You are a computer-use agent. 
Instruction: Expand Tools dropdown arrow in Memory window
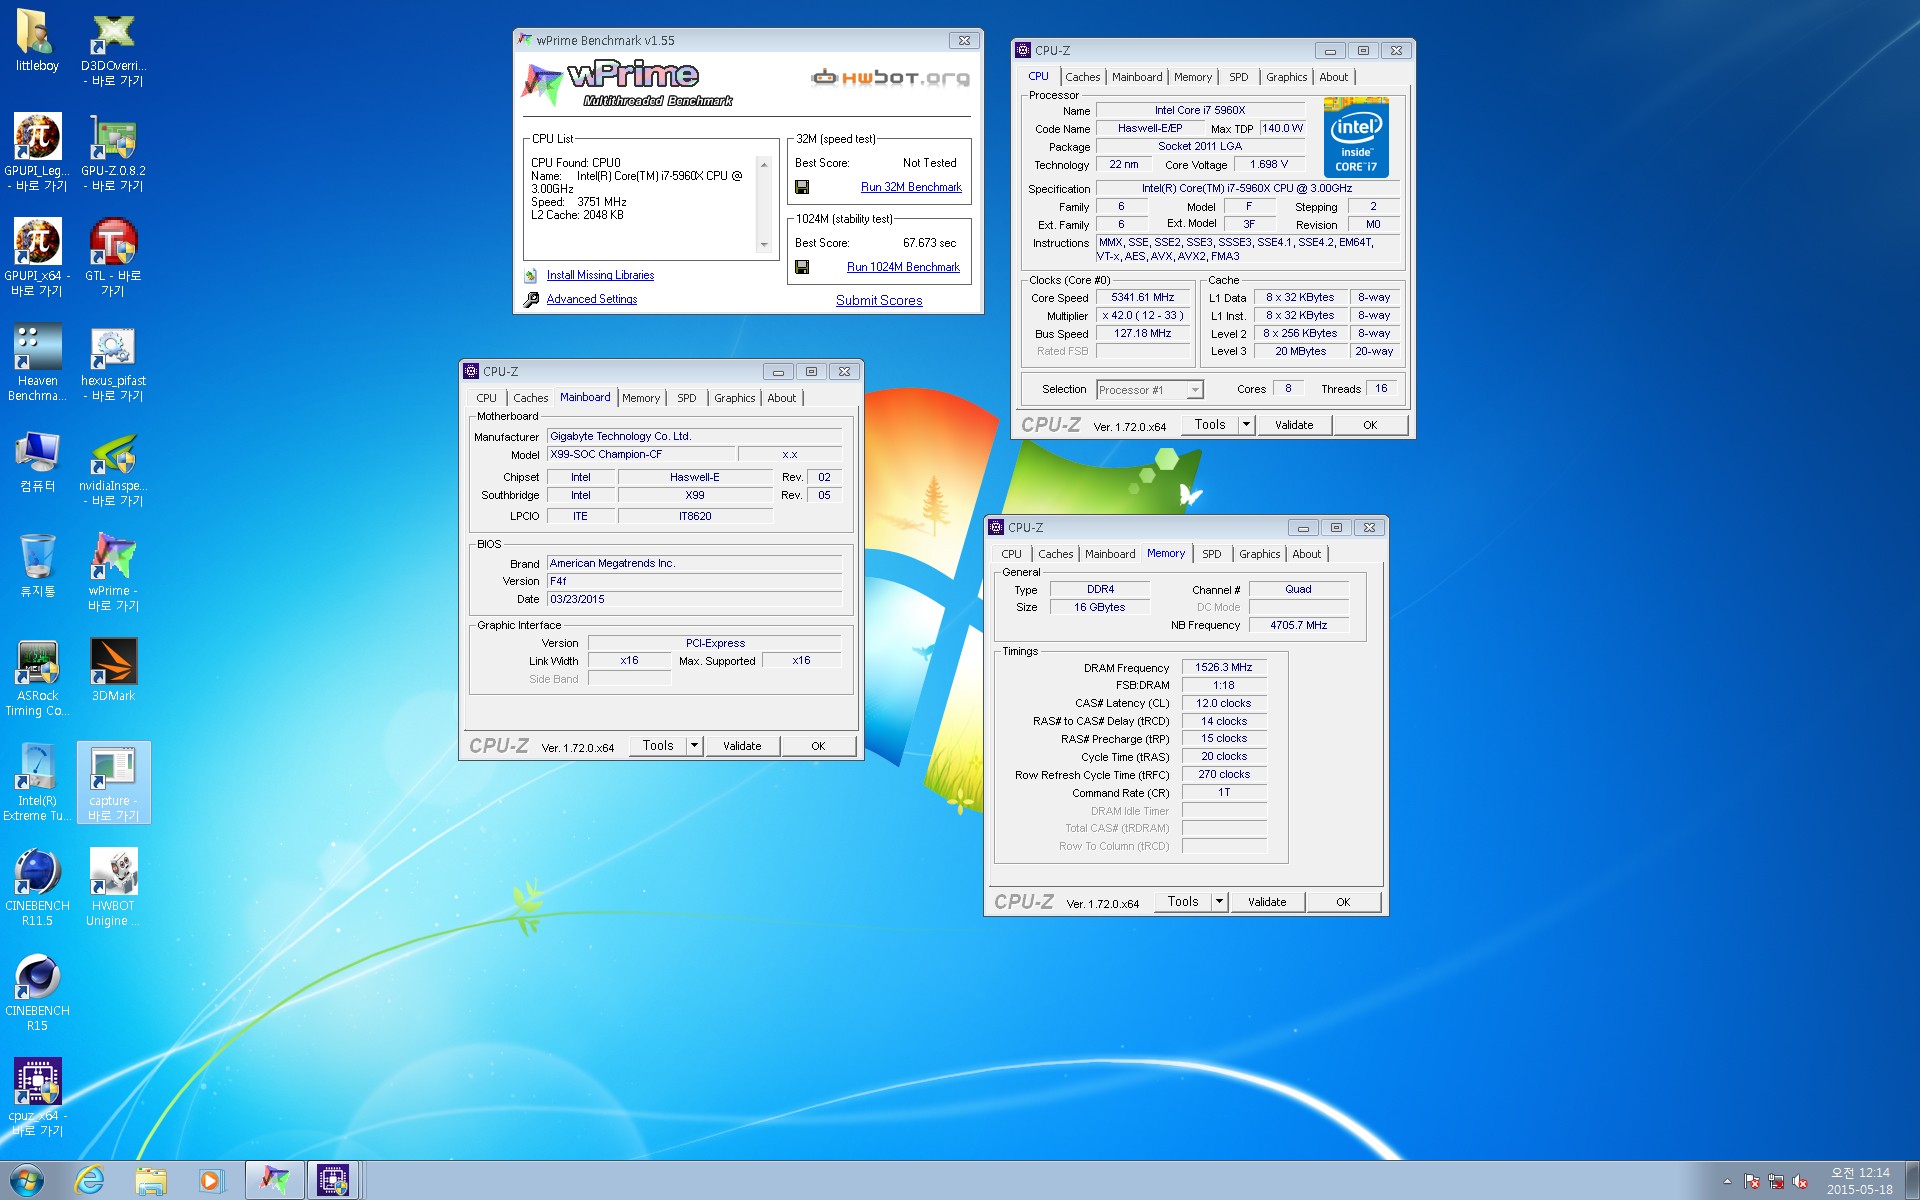pos(1219,902)
